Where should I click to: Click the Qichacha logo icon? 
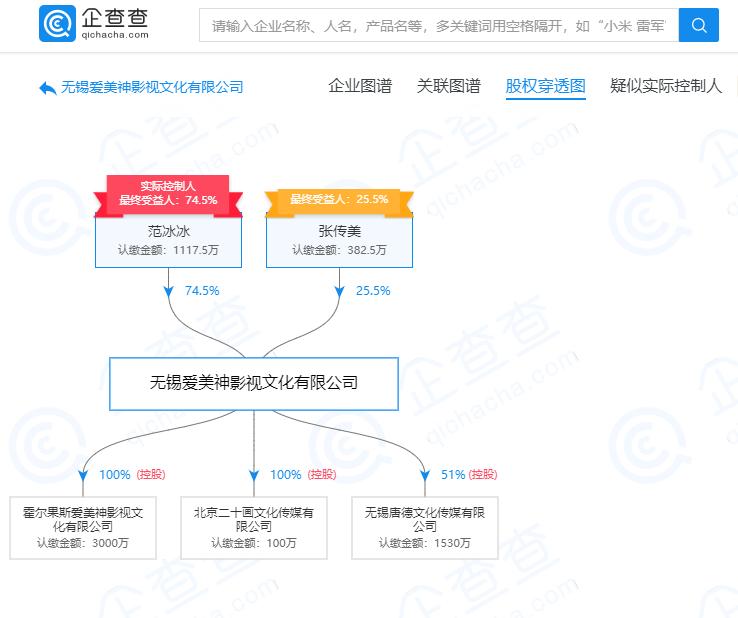(x=57, y=24)
